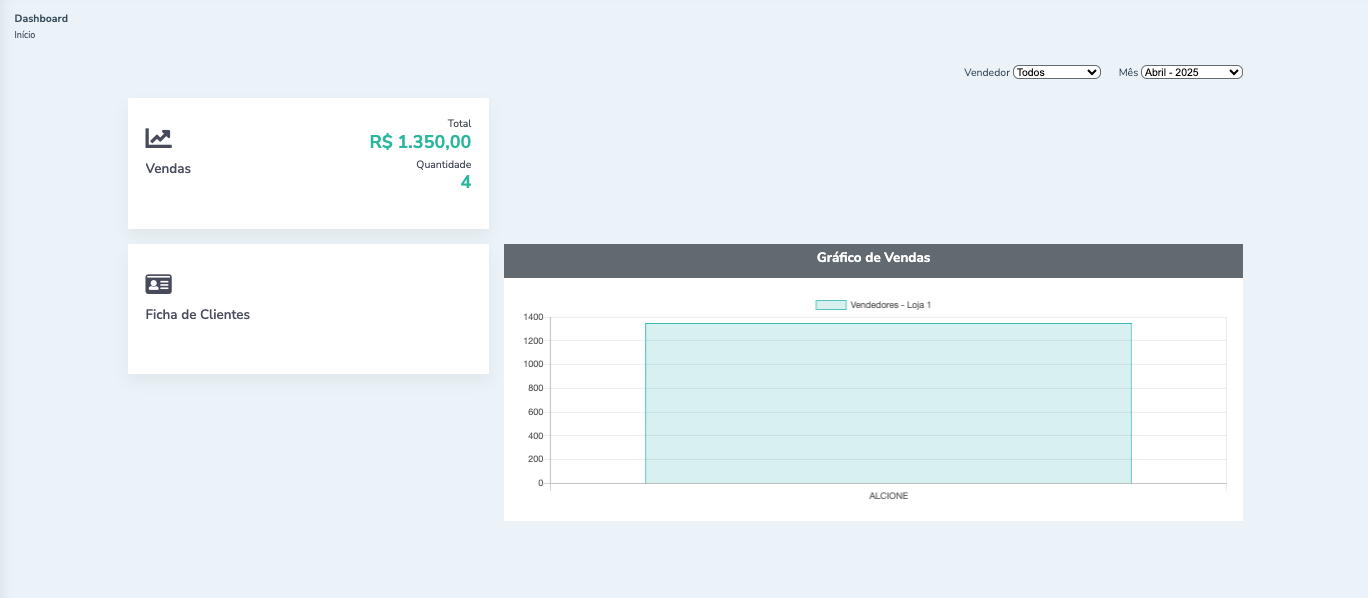This screenshot has width=1368, height=598.
Task: Click the sales quantity value 4
Action: 465,182
